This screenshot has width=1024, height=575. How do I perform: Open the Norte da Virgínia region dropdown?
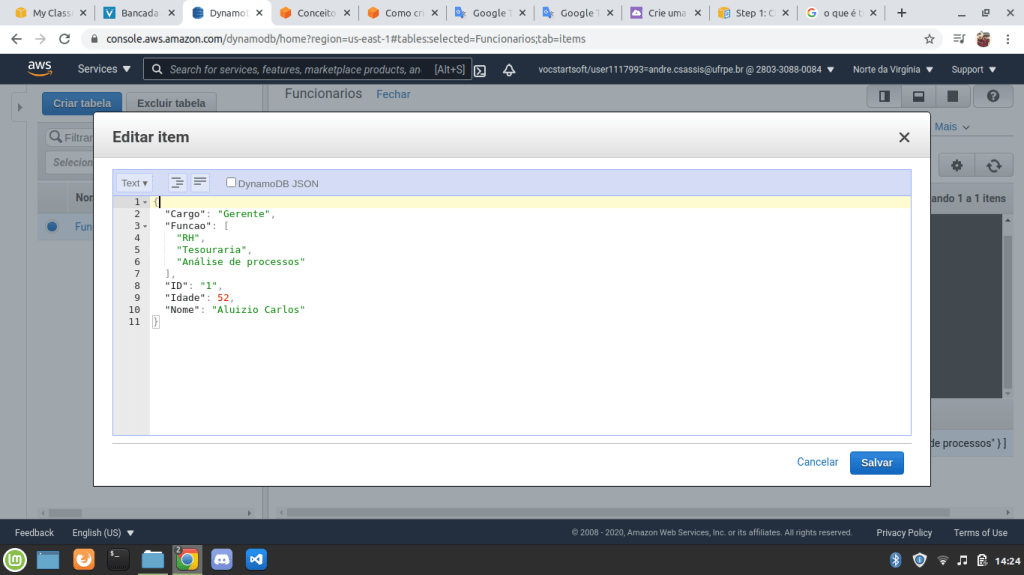pyautogui.click(x=892, y=70)
